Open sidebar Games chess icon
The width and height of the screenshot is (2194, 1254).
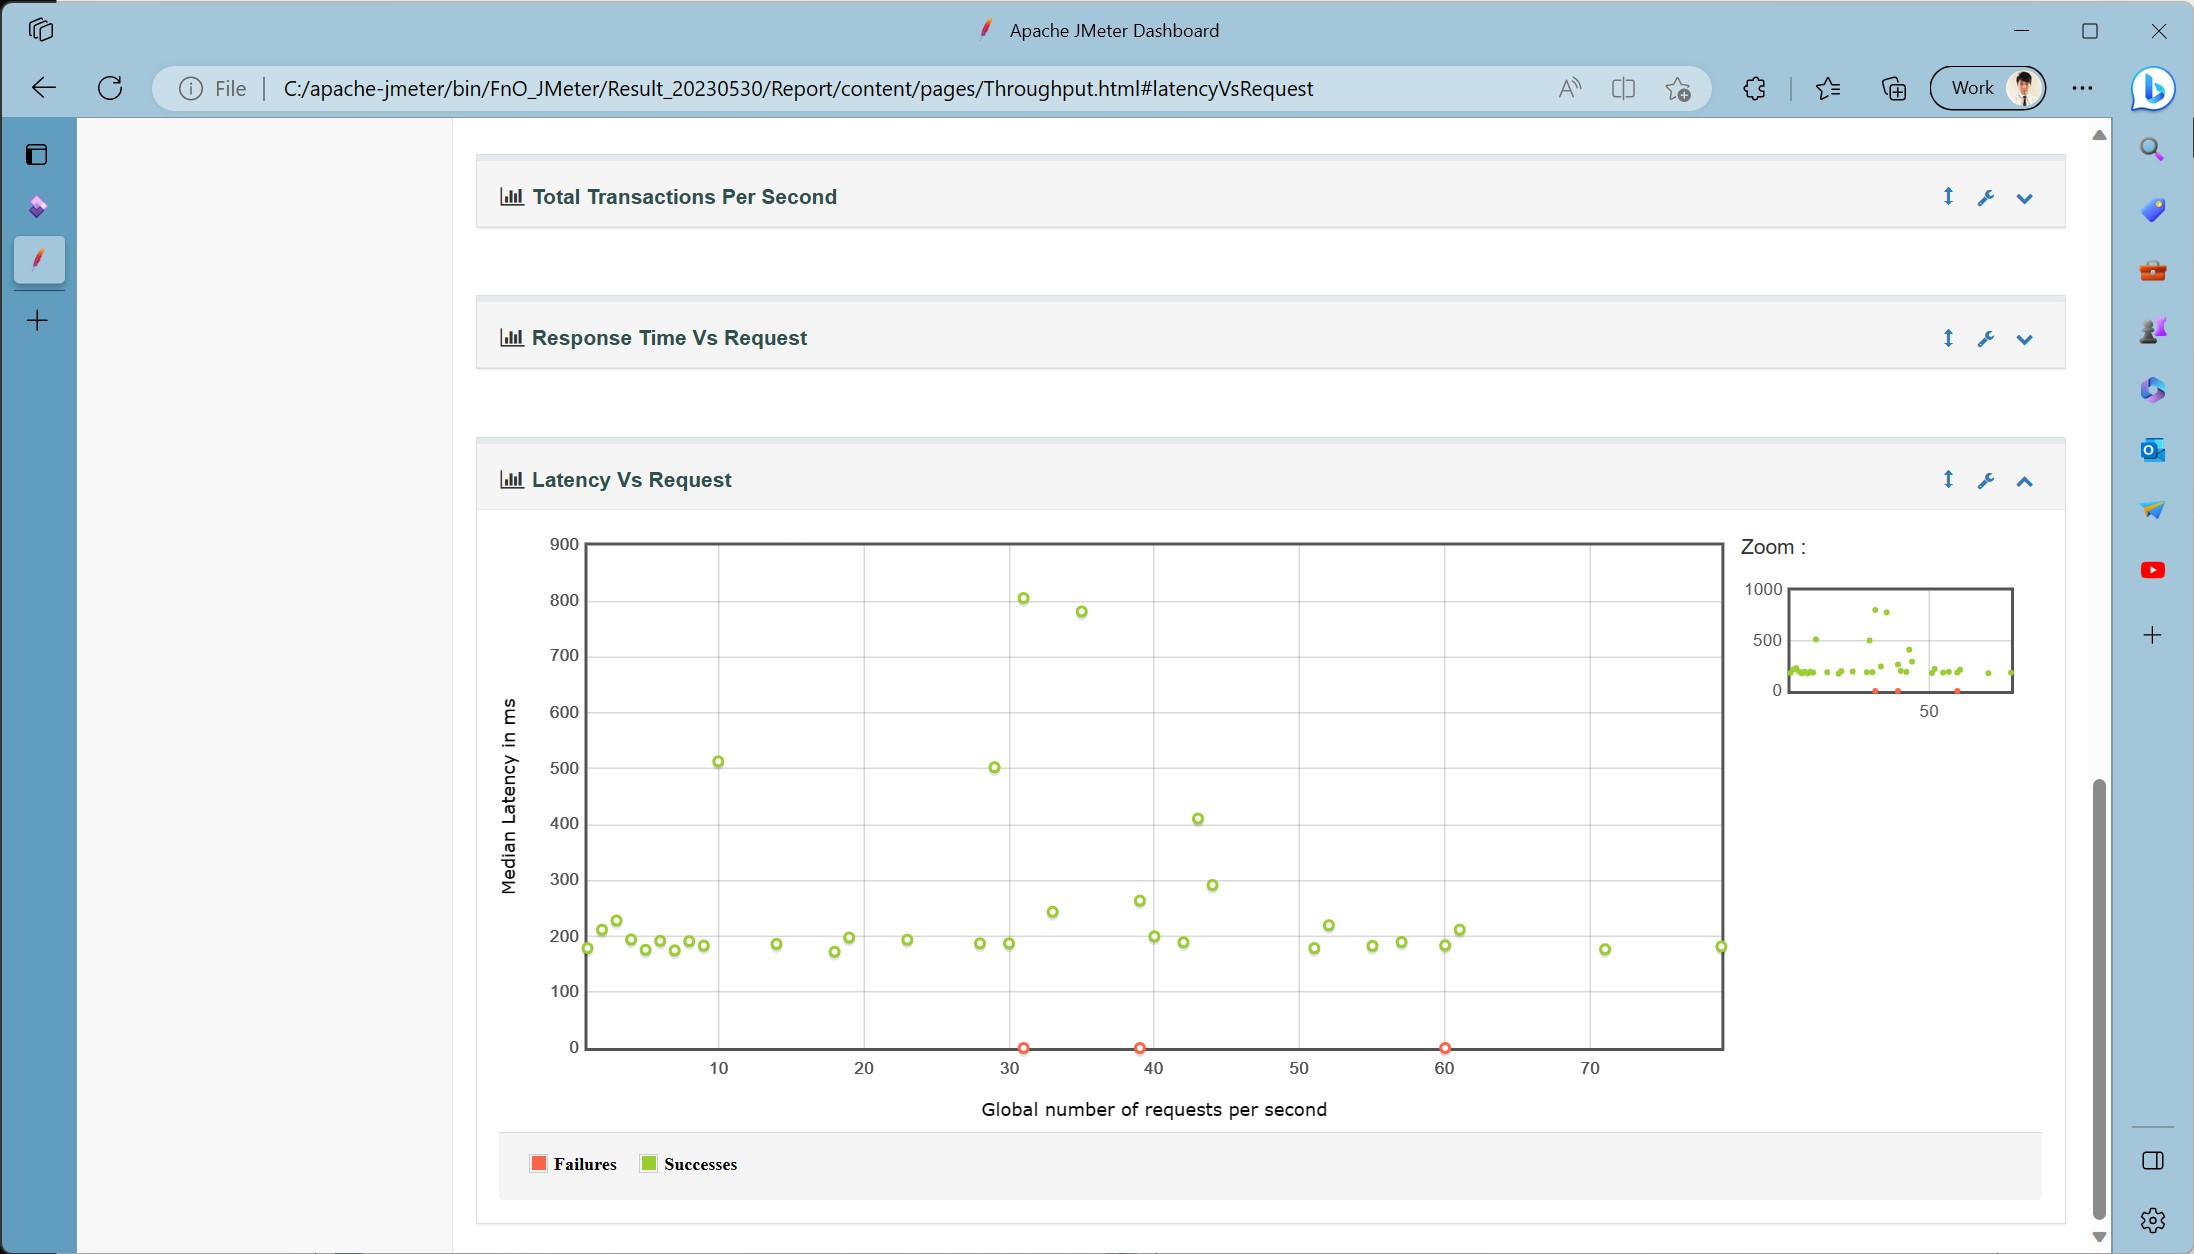pyautogui.click(x=2152, y=330)
